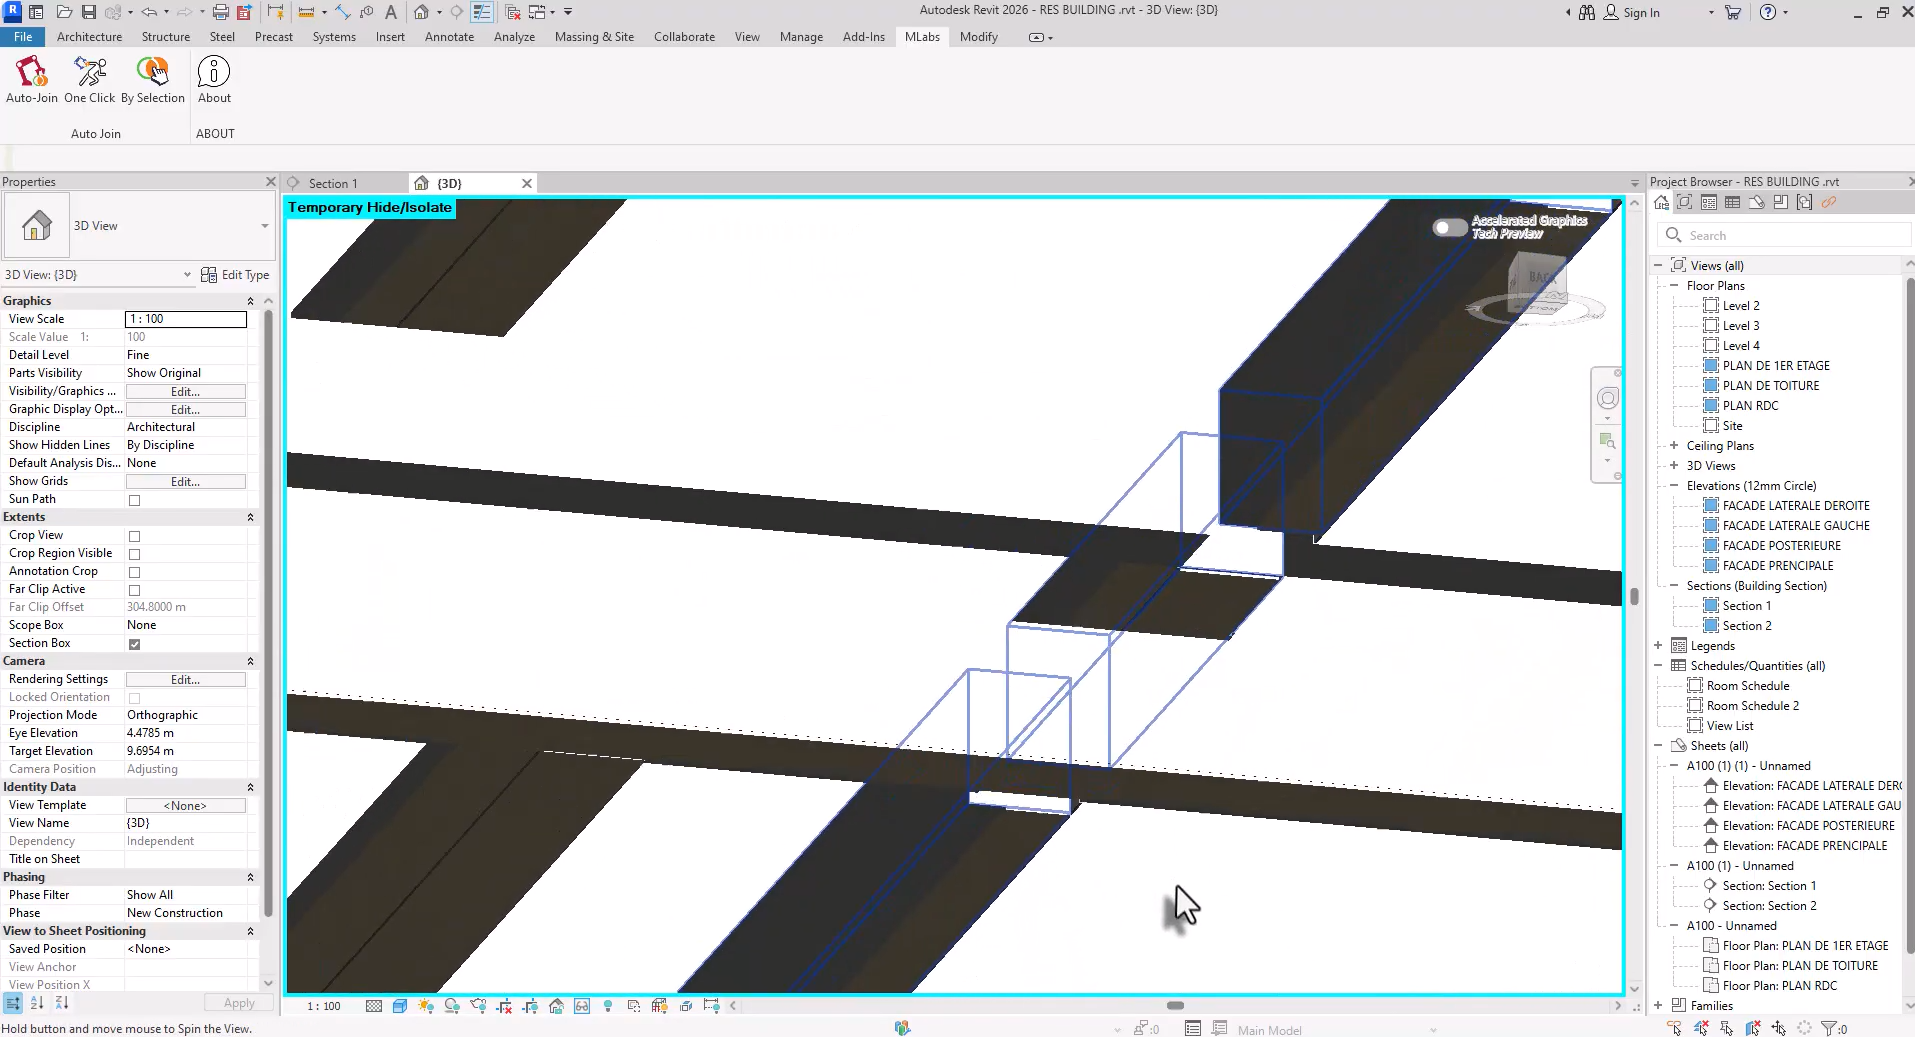This screenshot has width=1915, height=1037.
Task: Click the Apply button in Properties
Action: click(237, 1003)
